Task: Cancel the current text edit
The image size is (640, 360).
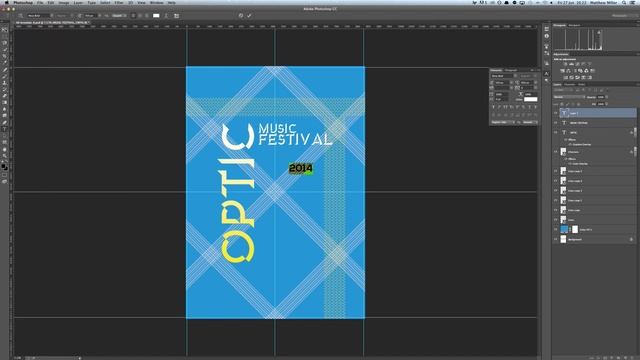Action: pyautogui.click(x=241, y=16)
